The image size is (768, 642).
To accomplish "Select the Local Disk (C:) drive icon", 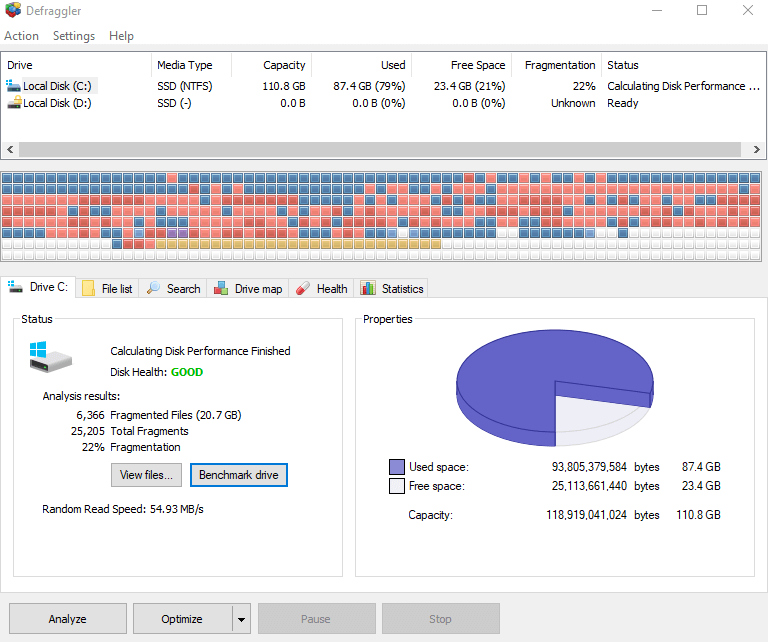I will pyautogui.click(x=14, y=86).
